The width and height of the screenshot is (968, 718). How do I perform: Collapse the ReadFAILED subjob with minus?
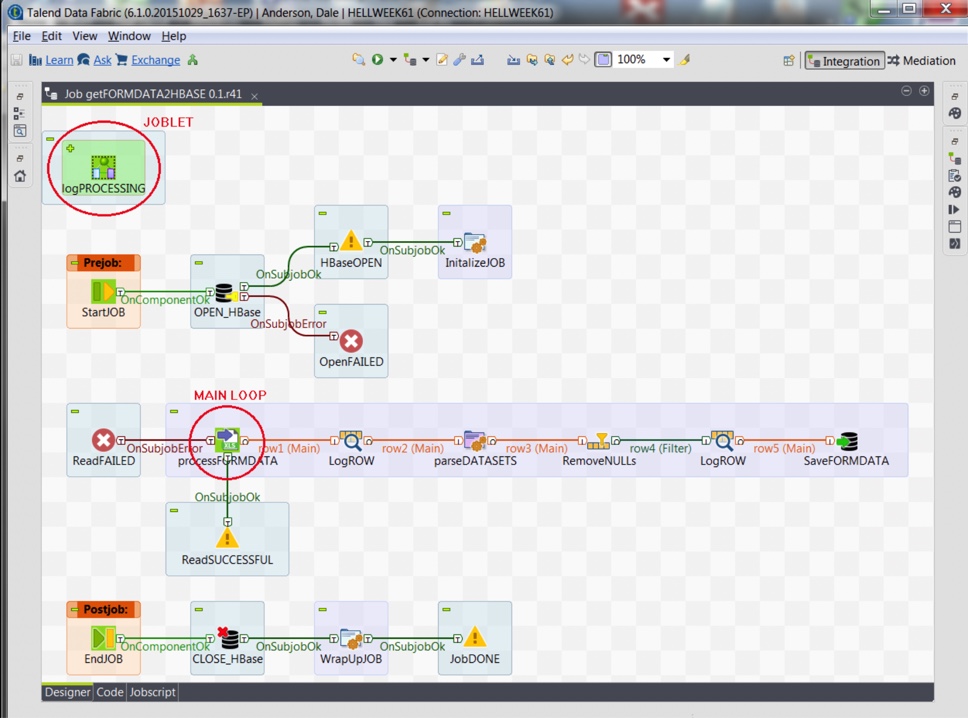(x=75, y=411)
